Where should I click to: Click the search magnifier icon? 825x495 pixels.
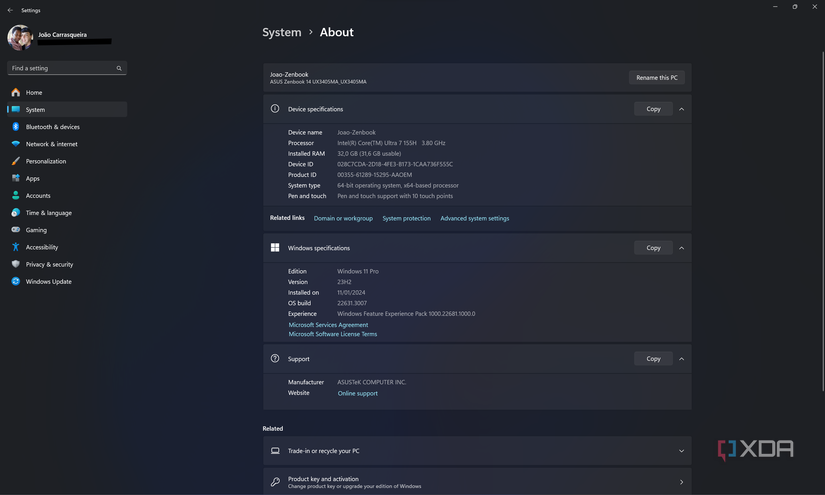tap(119, 68)
